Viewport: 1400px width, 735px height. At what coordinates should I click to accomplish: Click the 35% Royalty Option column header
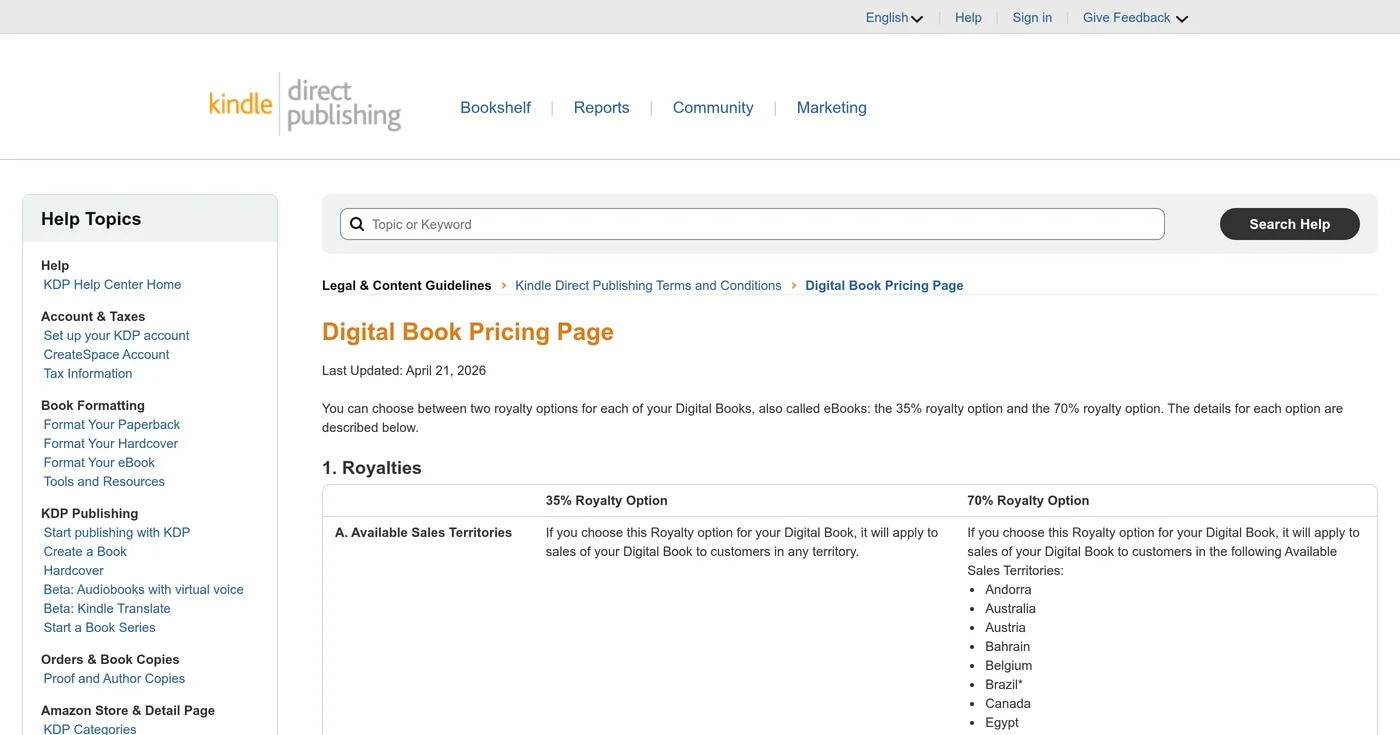[606, 501]
